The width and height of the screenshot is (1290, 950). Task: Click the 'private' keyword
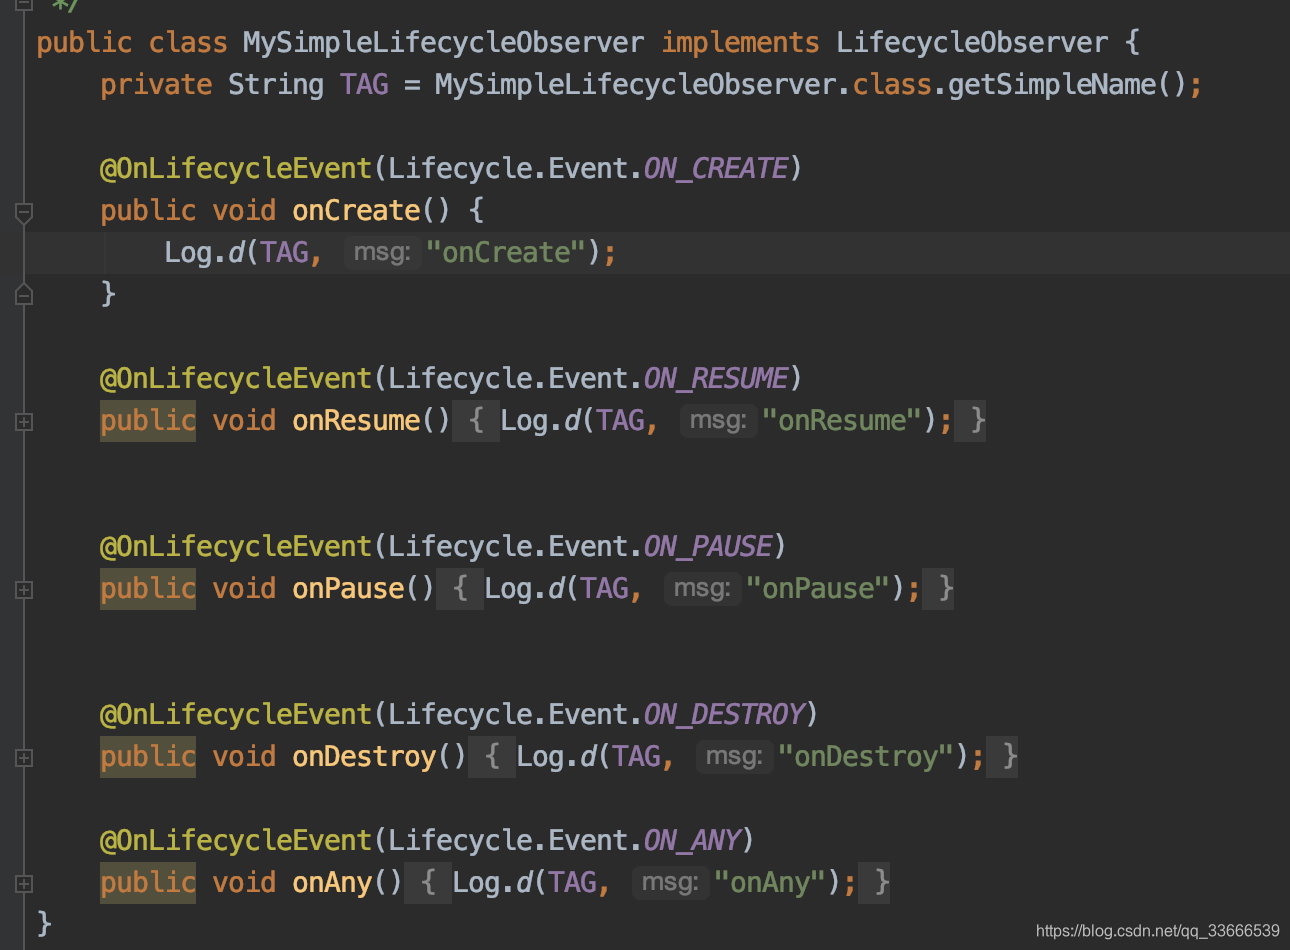[156, 85]
